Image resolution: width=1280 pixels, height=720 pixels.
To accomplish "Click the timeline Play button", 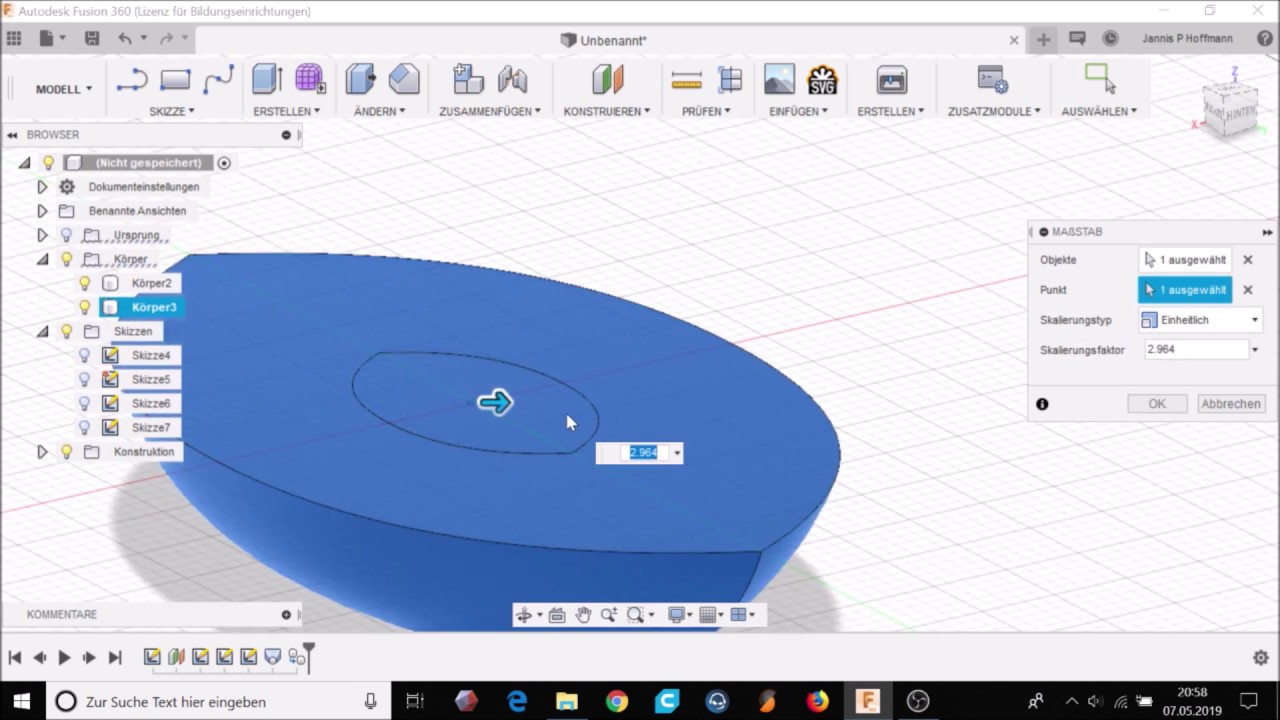I will coord(64,657).
